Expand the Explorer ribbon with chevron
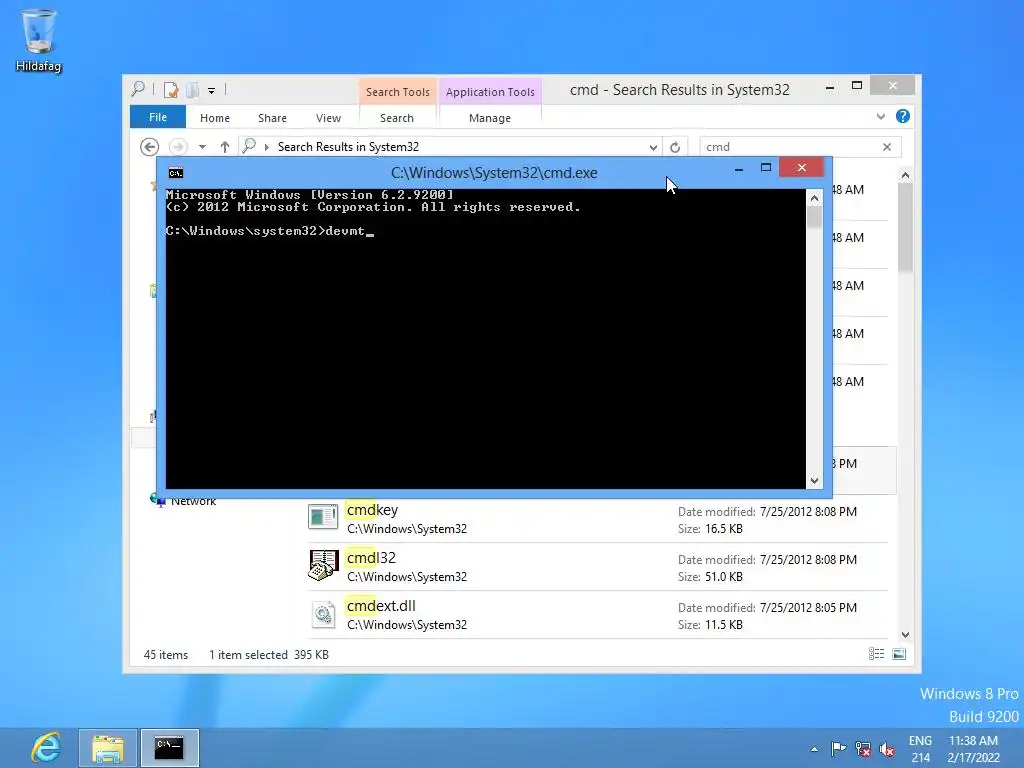The height and width of the screenshot is (768, 1024). point(880,116)
